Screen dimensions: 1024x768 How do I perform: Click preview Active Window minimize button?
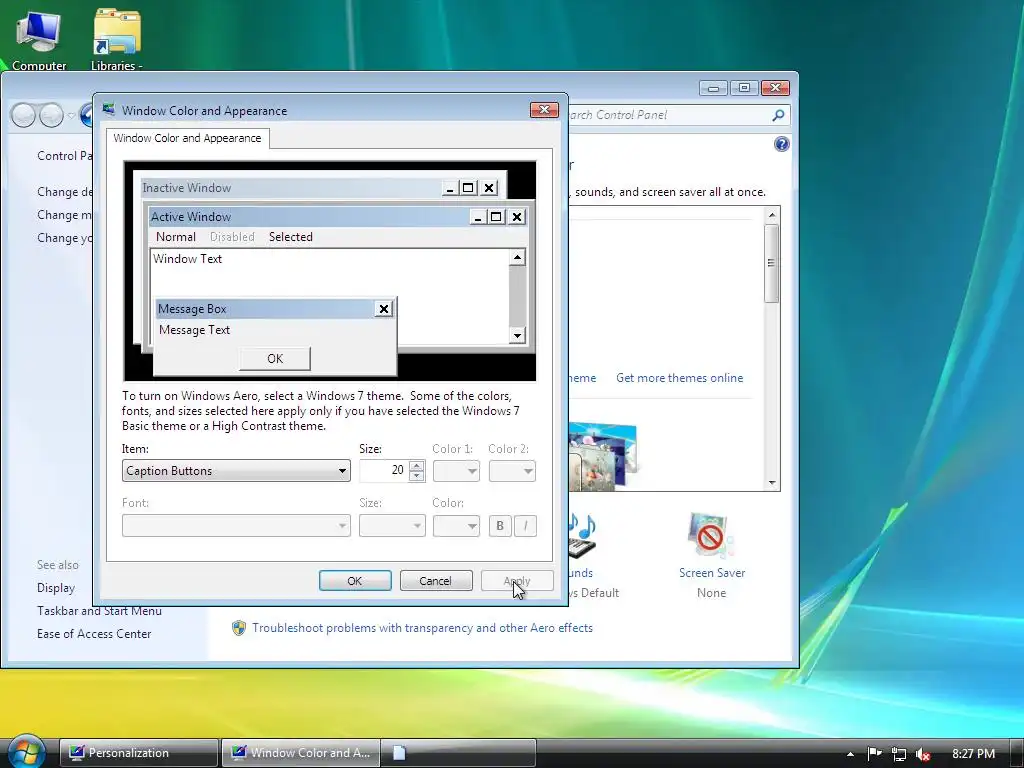point(478,217)
